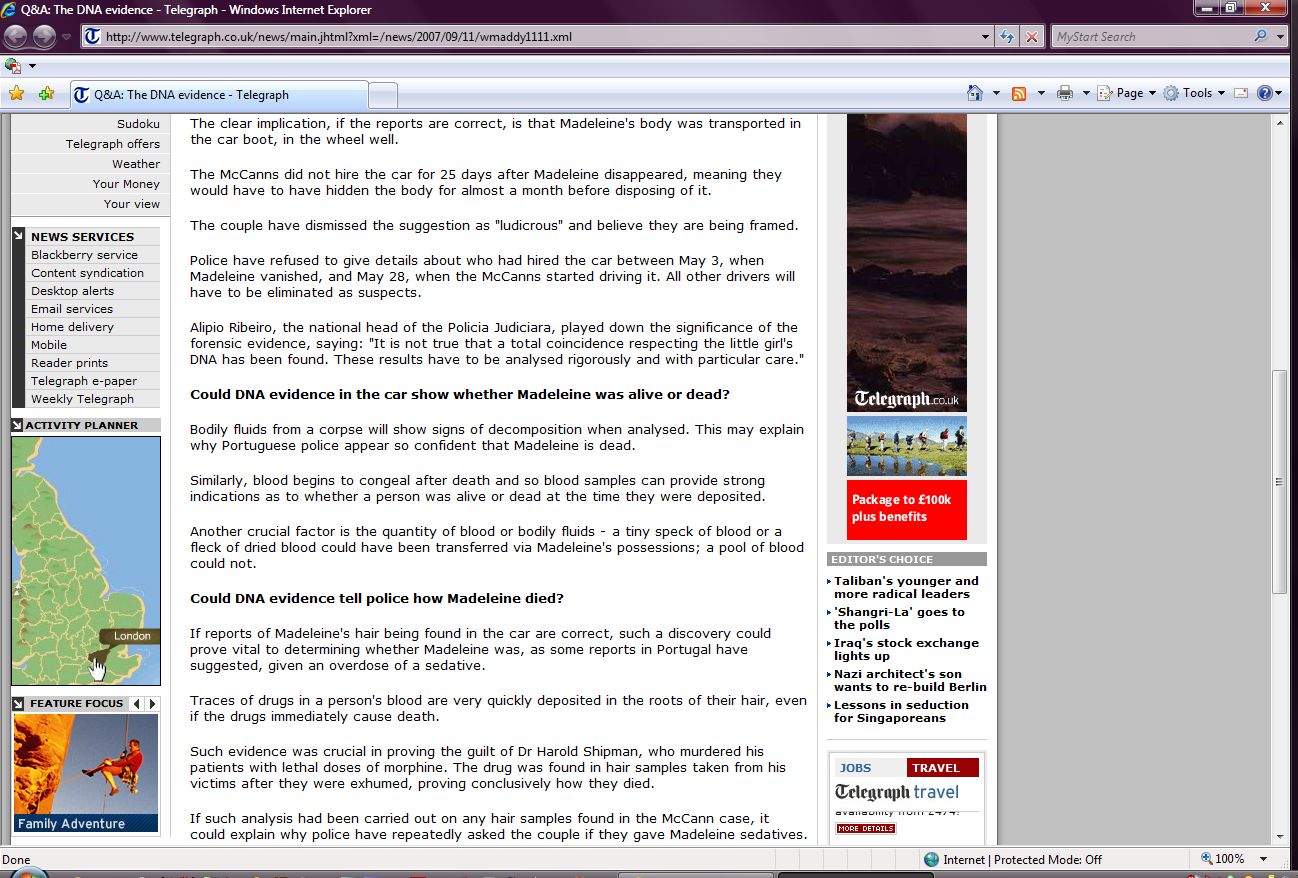
Task: Click the Stop loading red X icon
Action: pyautogui.click(x=1032, y=37)
